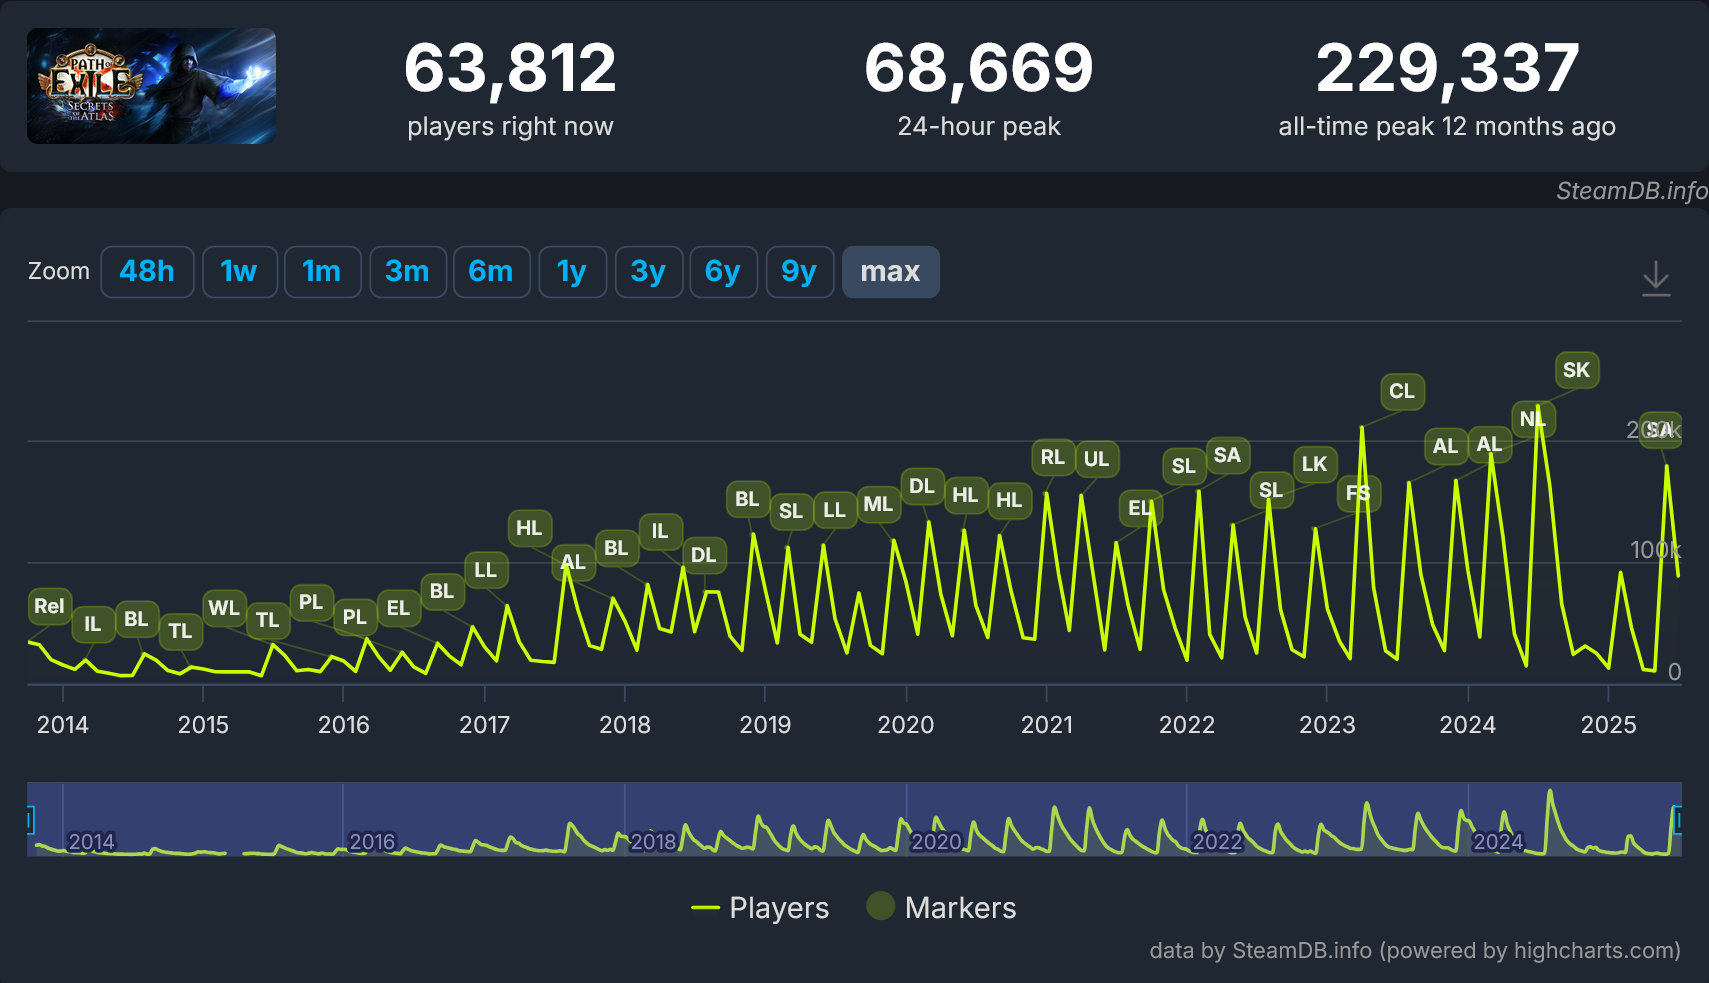1709x983 pixels.
Task: Set zoom to 9y
Action: [x=799, y=272]
